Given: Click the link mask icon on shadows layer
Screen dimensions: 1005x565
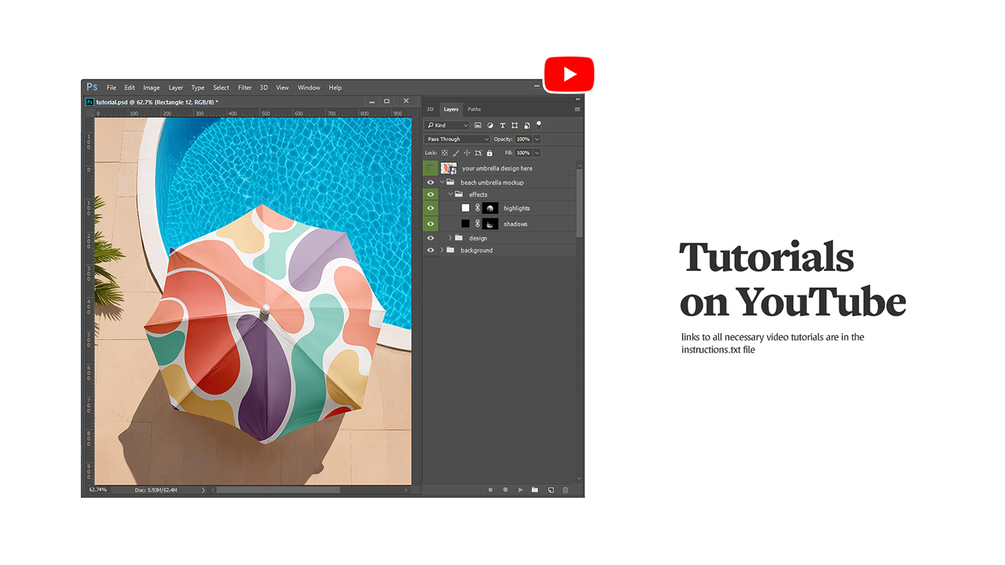Looking at the screenshot, I should (x=478, y=224).
